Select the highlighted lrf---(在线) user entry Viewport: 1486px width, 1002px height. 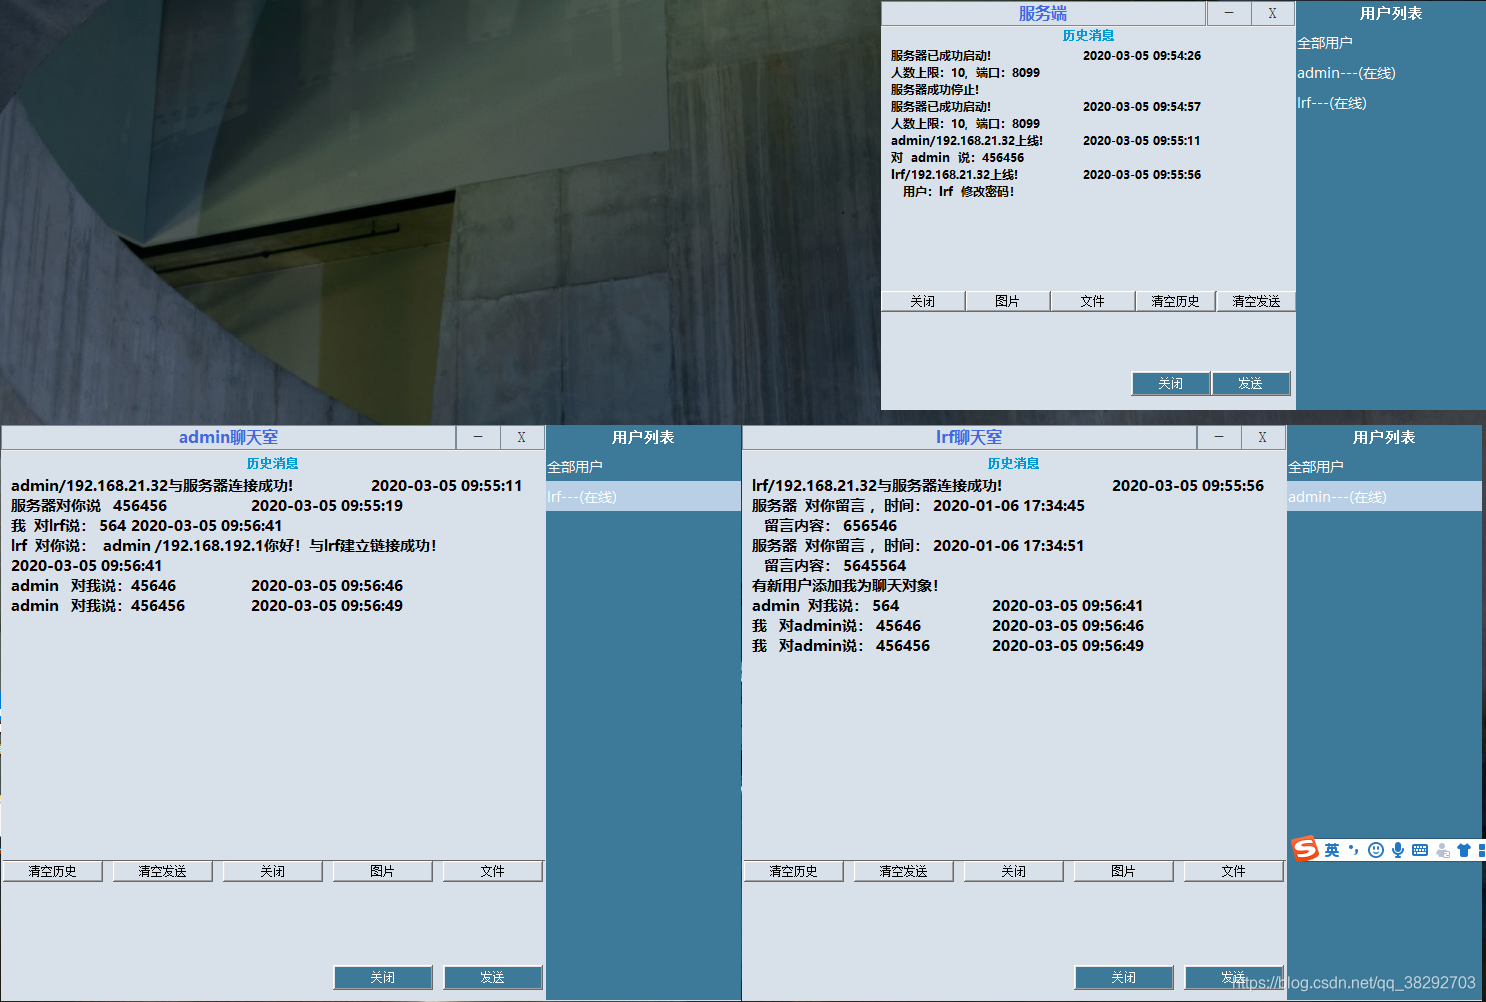[x=582, y=496]
